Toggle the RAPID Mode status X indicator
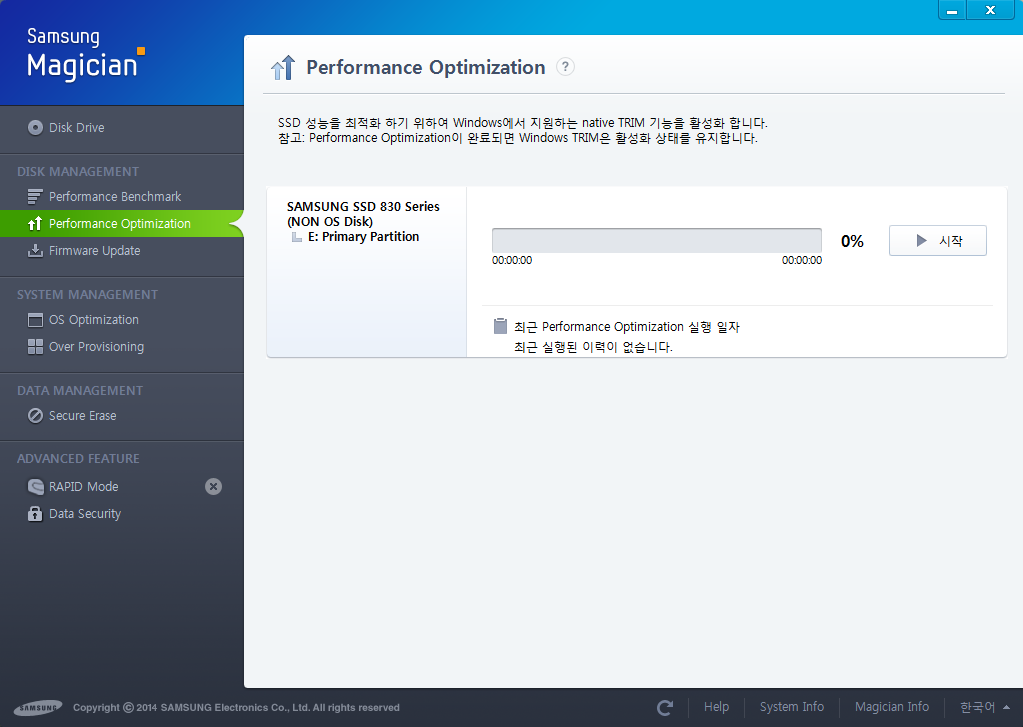This screenshot has height=727, width=1023. (x=213, y=487)
